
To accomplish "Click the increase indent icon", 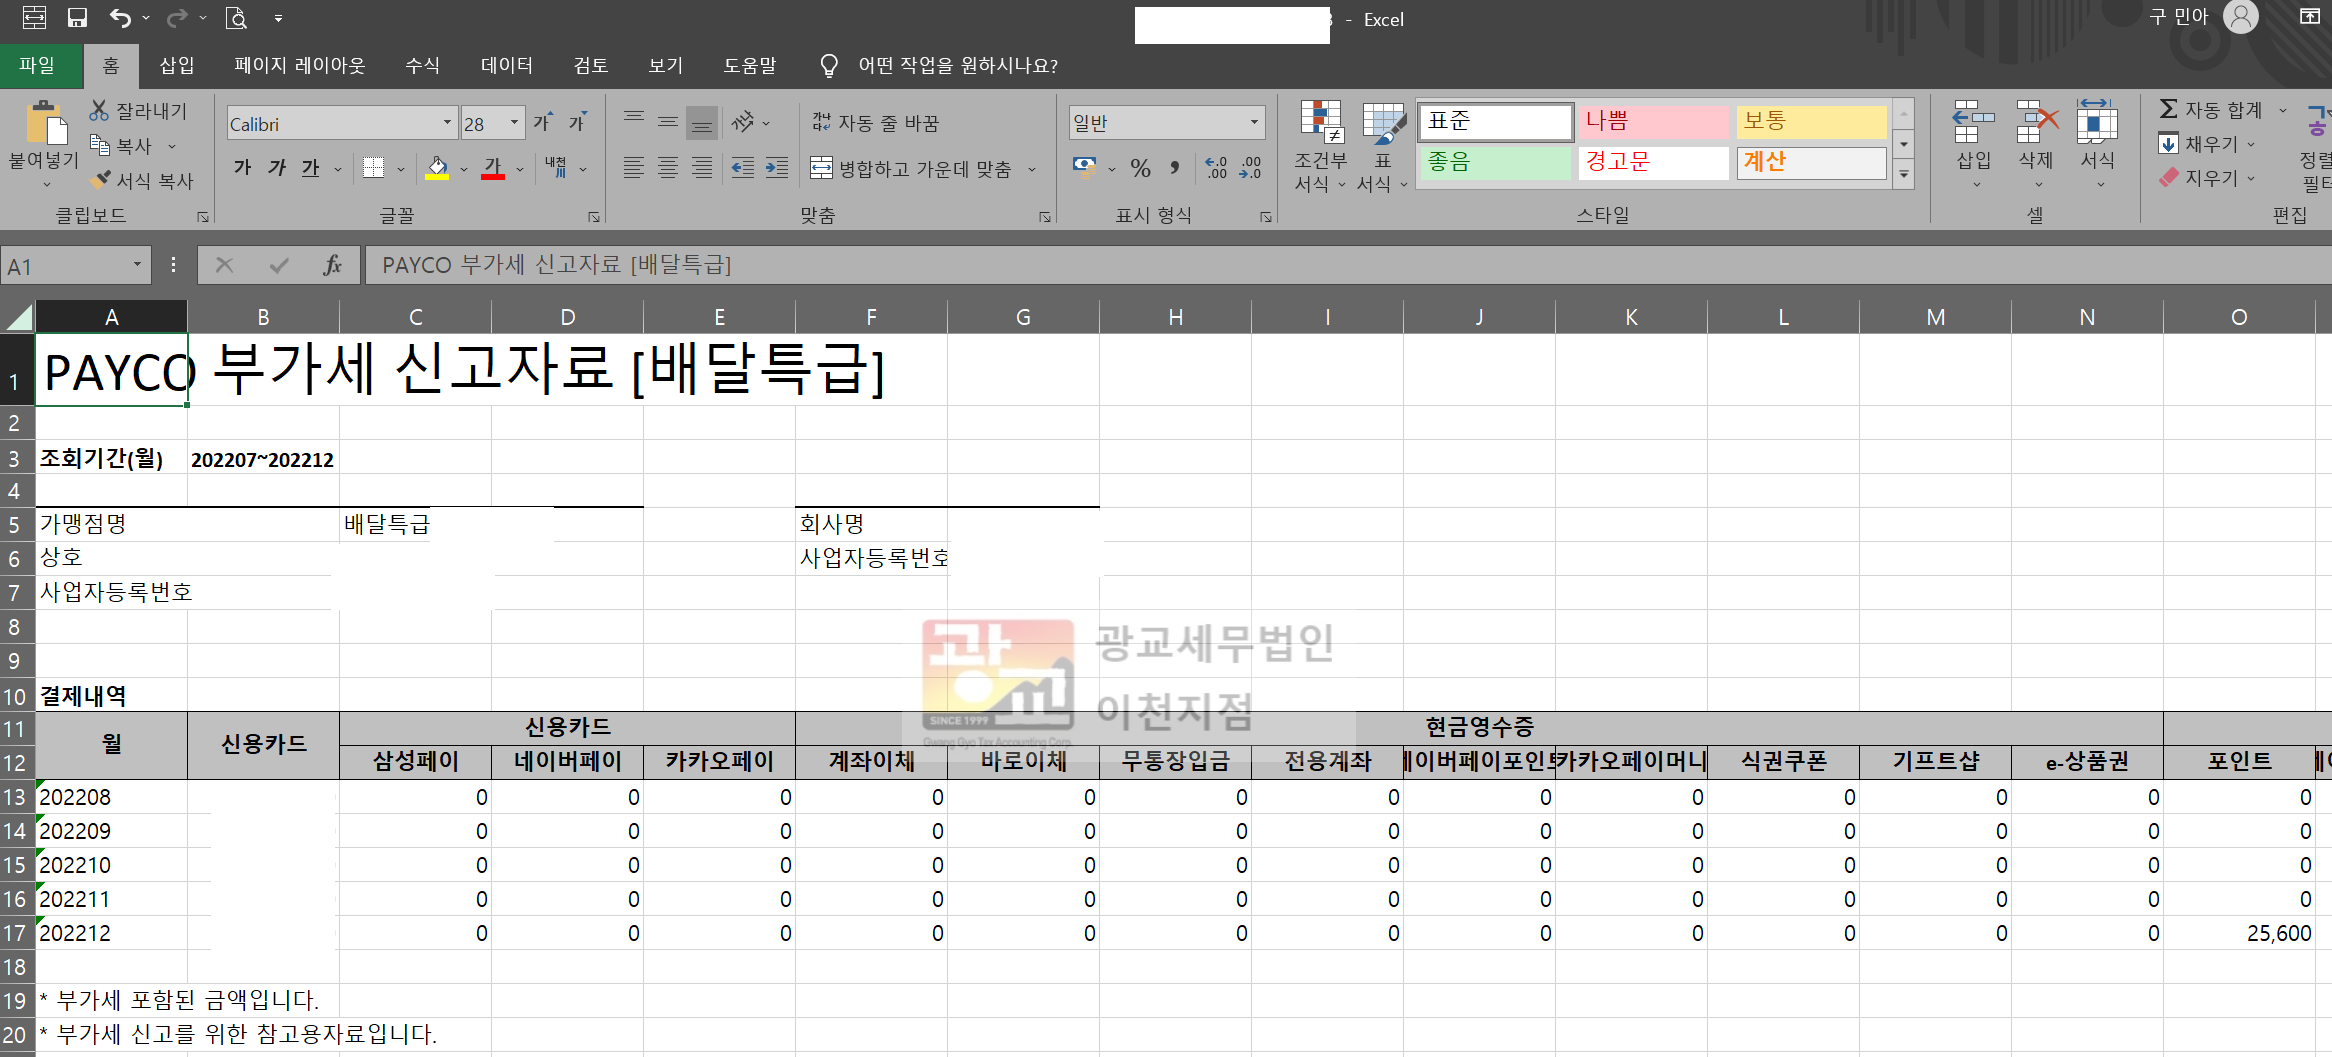I will click(777, 168).
